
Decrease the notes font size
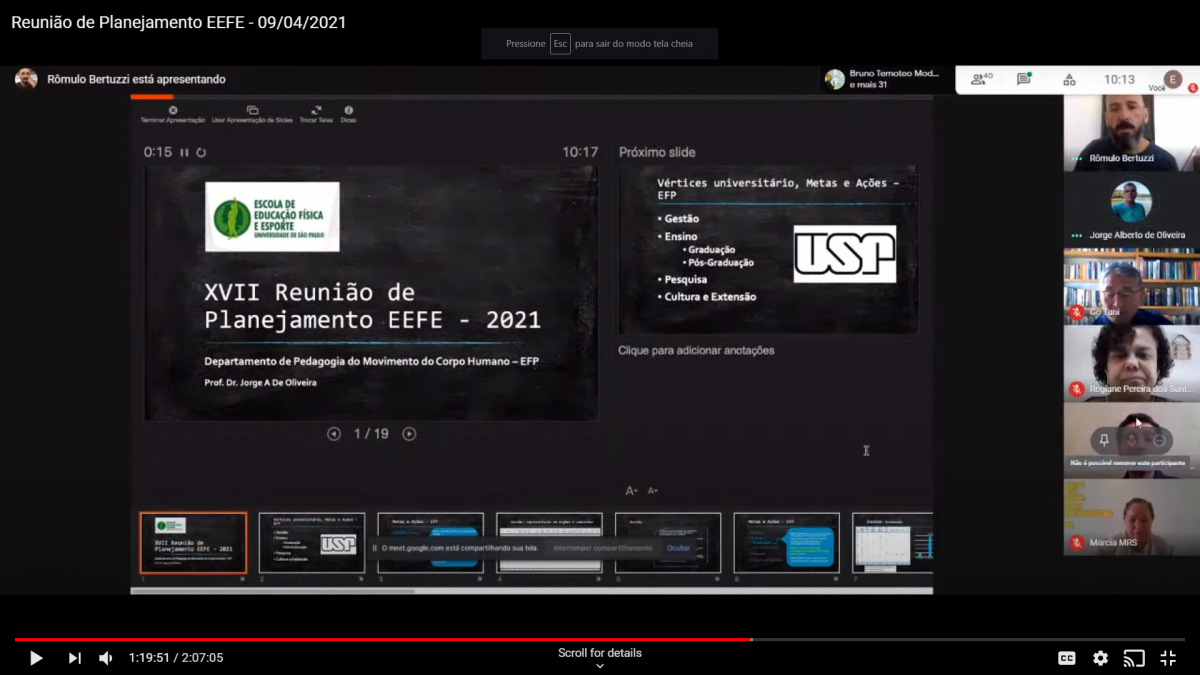click(x=653, y=491)
